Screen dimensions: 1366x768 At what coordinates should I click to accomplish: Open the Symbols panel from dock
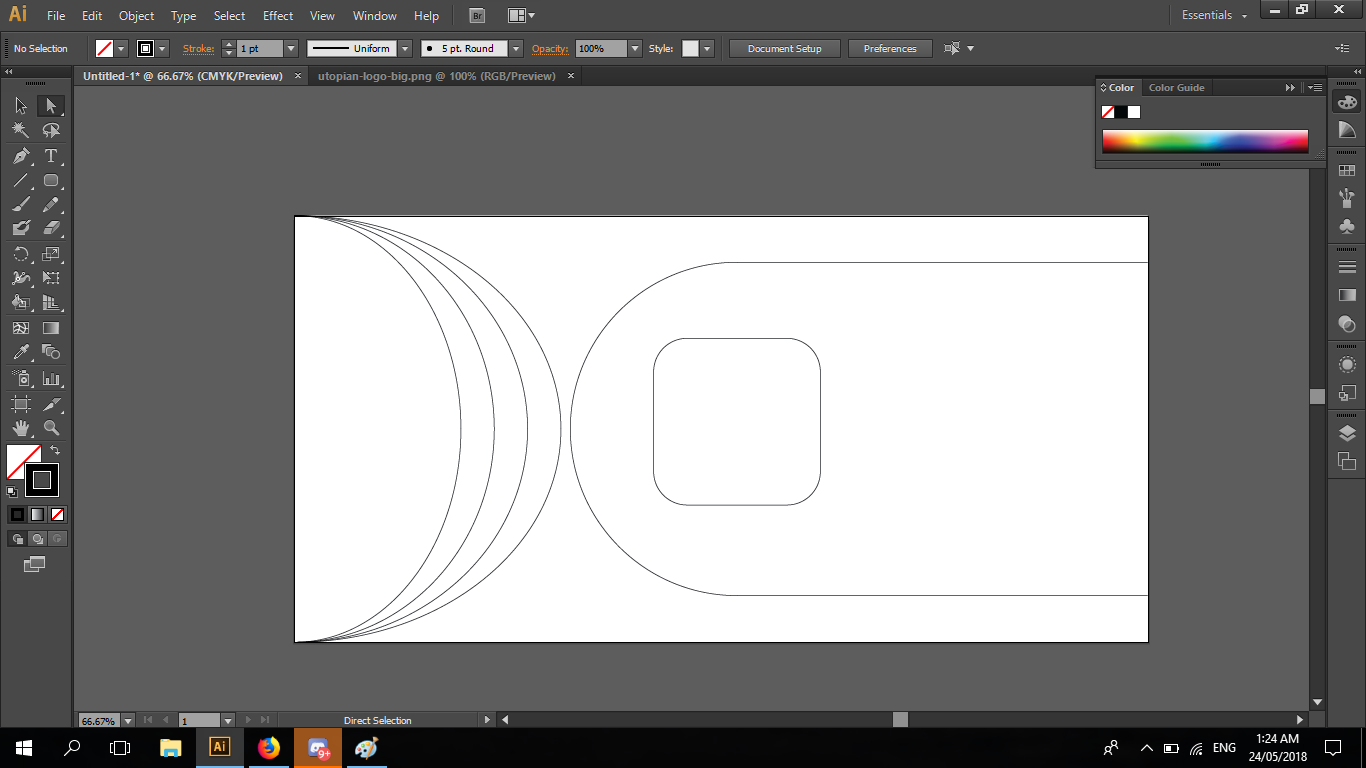tap(1347, 227)
